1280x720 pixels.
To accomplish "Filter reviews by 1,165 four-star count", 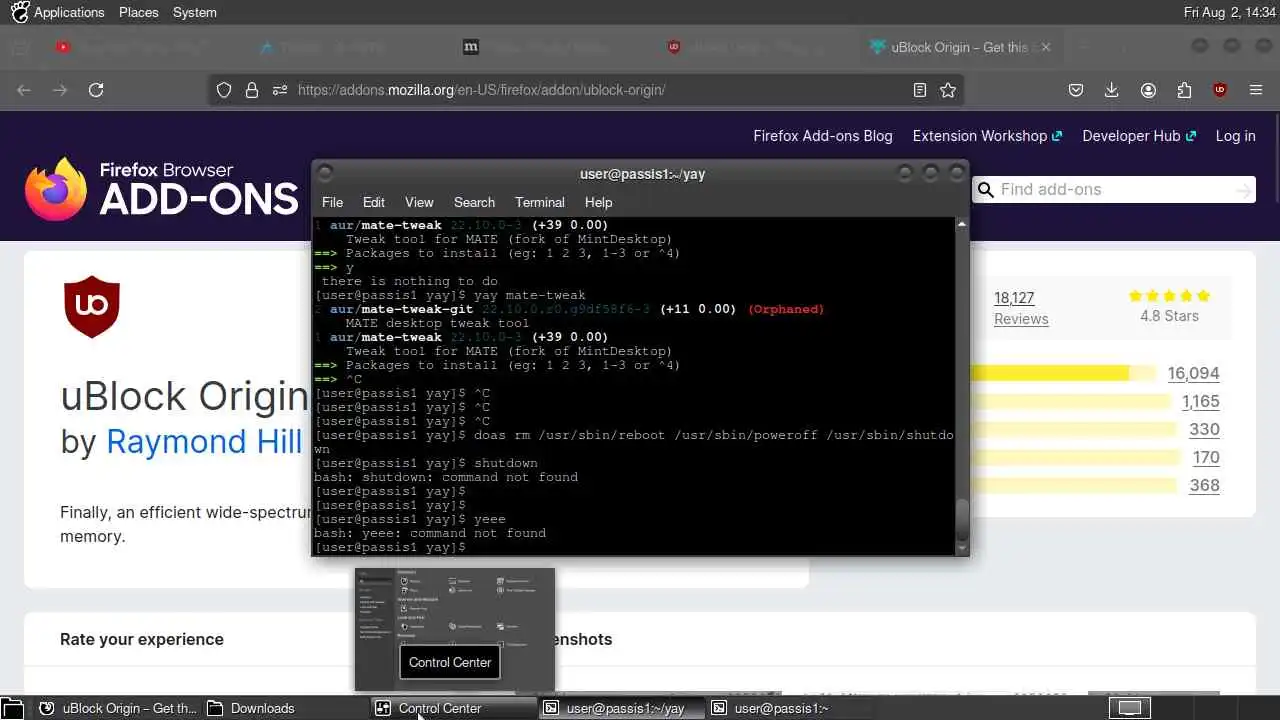I will (x=1200, y=401).
